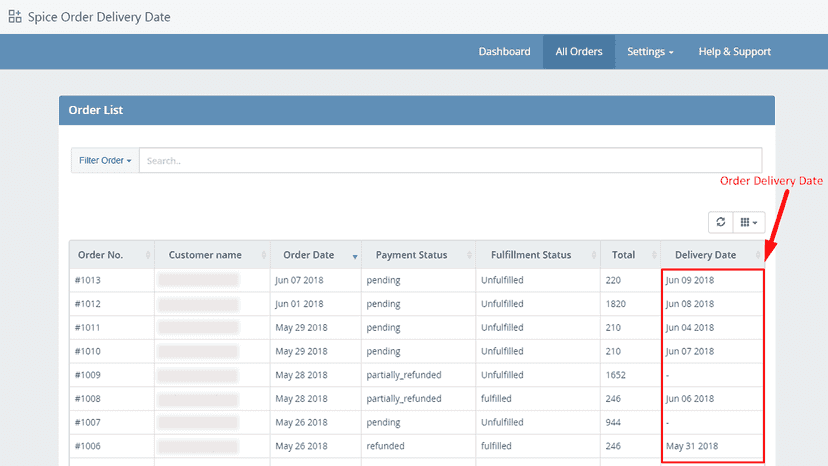The height and width of the screenshot is (466, 828).
Task: Refresh the order list table
Action: click(x=720, y=222)
